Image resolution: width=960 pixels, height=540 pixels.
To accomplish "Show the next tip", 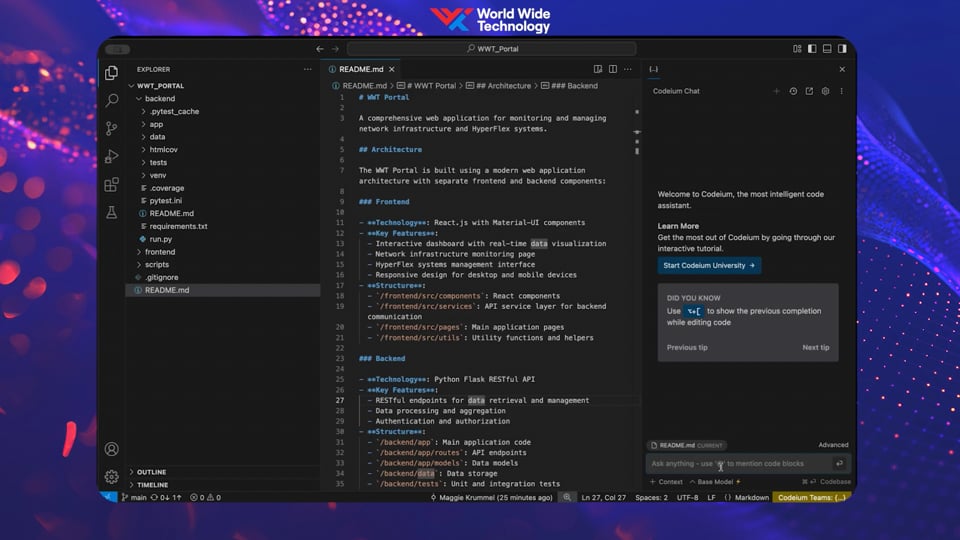I will [816, 347].
